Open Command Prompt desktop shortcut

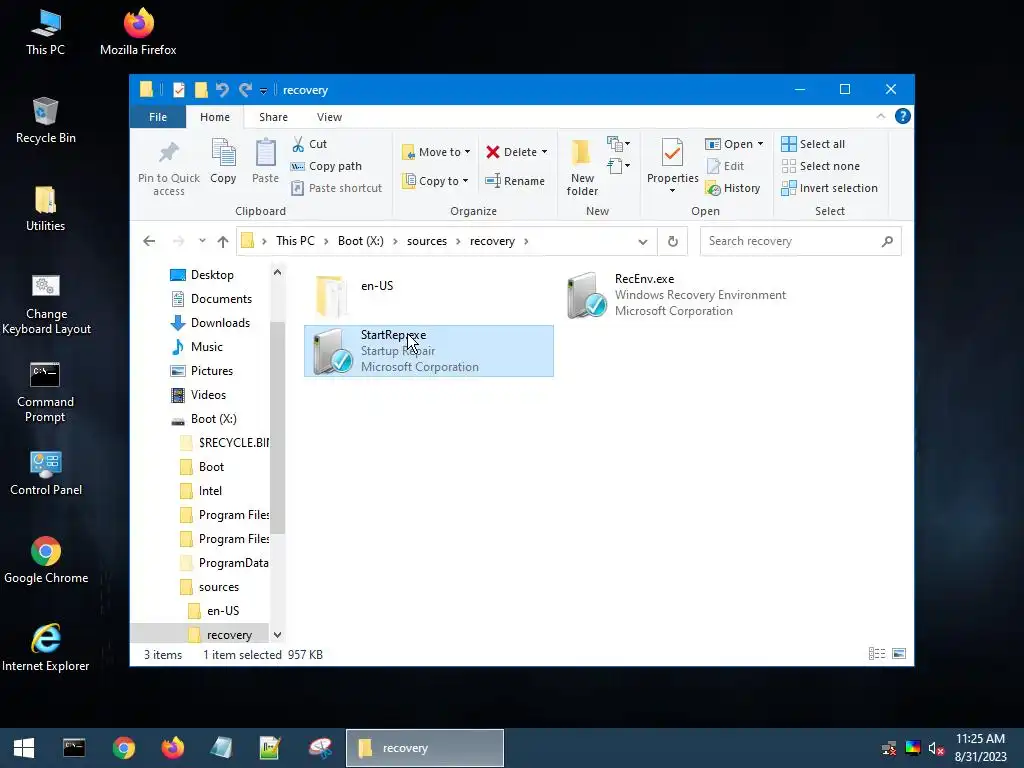pyautogui.click(x=45, y=392)
